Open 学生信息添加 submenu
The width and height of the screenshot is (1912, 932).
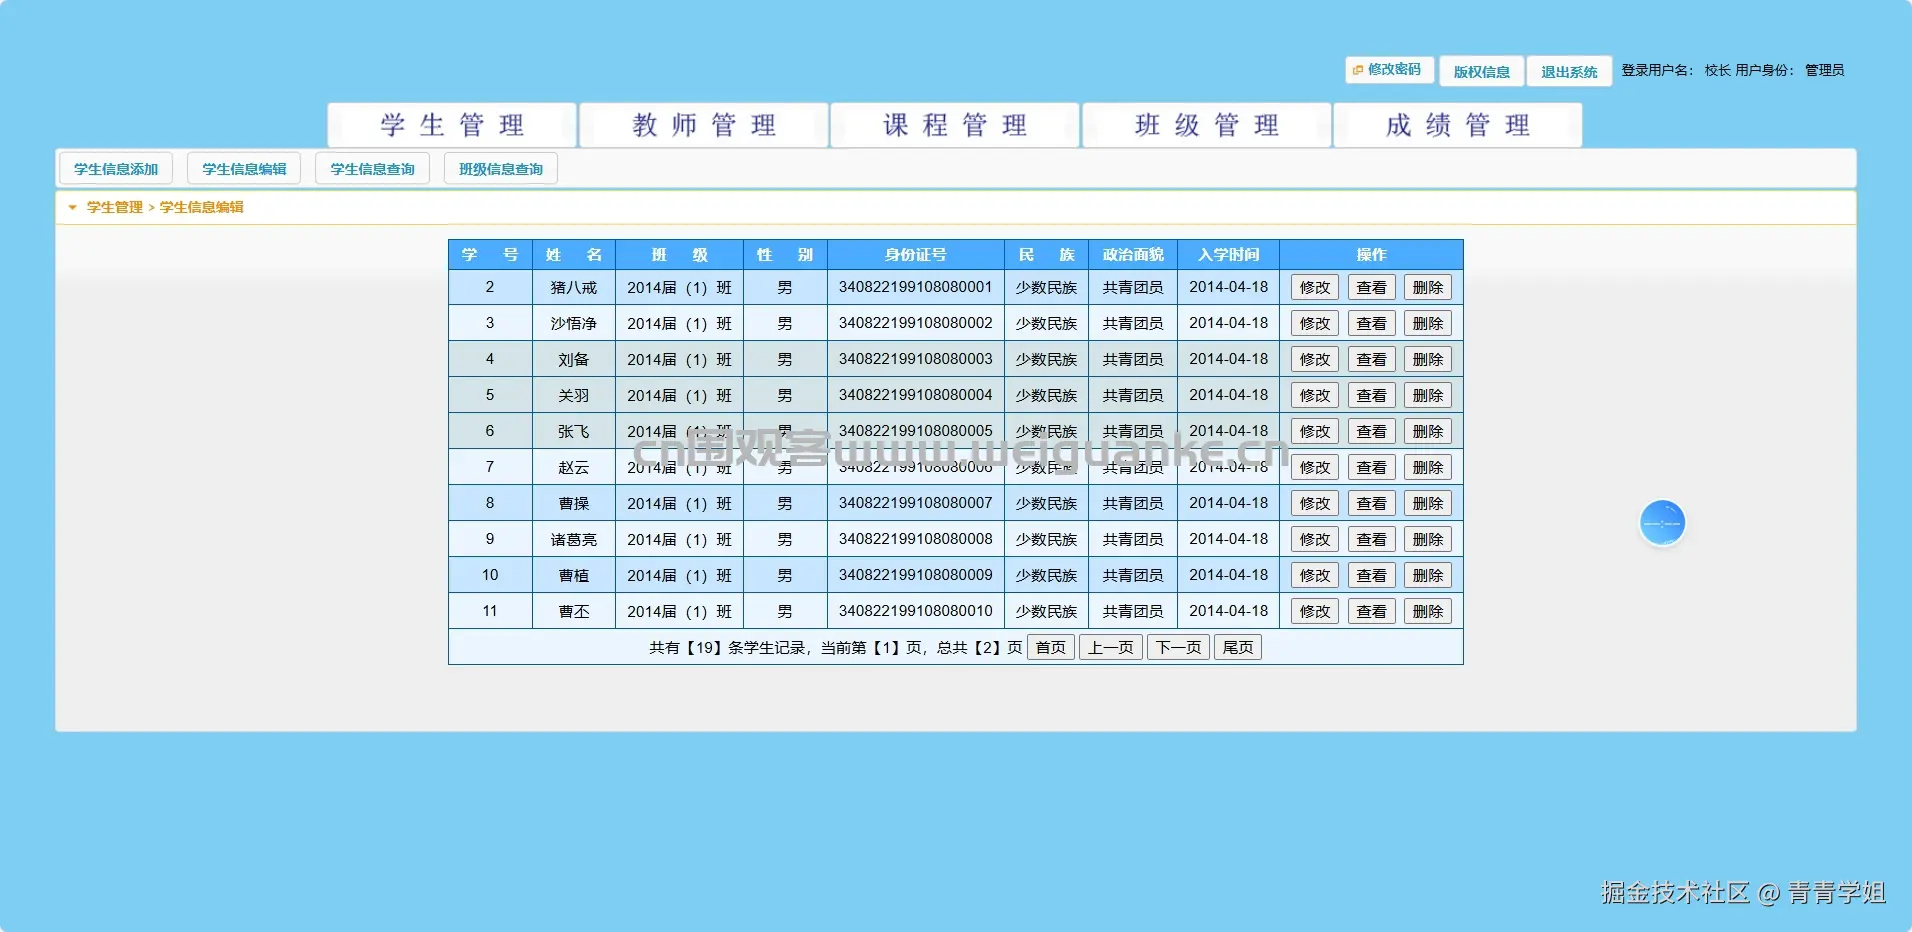pos(116,169)
